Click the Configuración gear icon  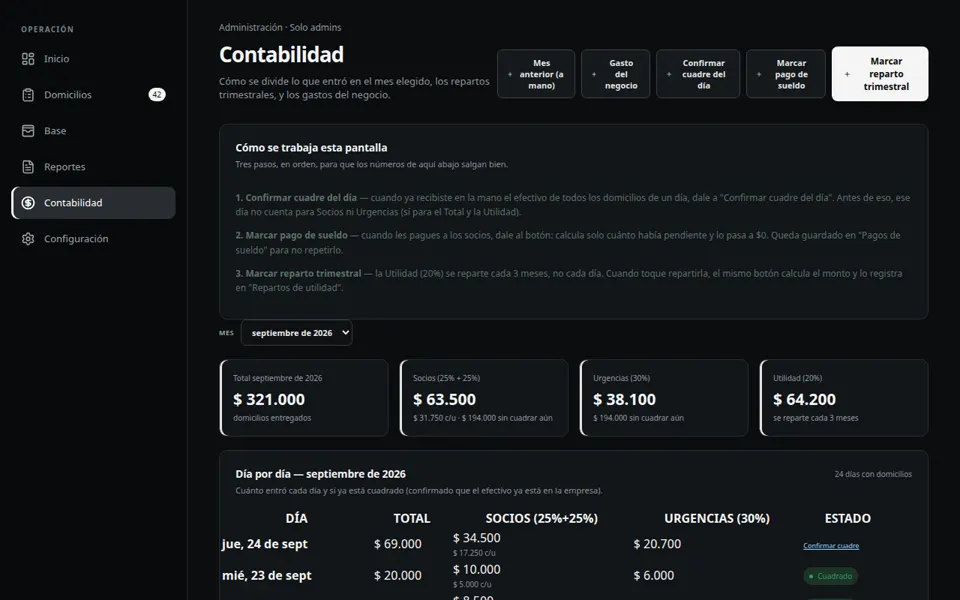28,239
